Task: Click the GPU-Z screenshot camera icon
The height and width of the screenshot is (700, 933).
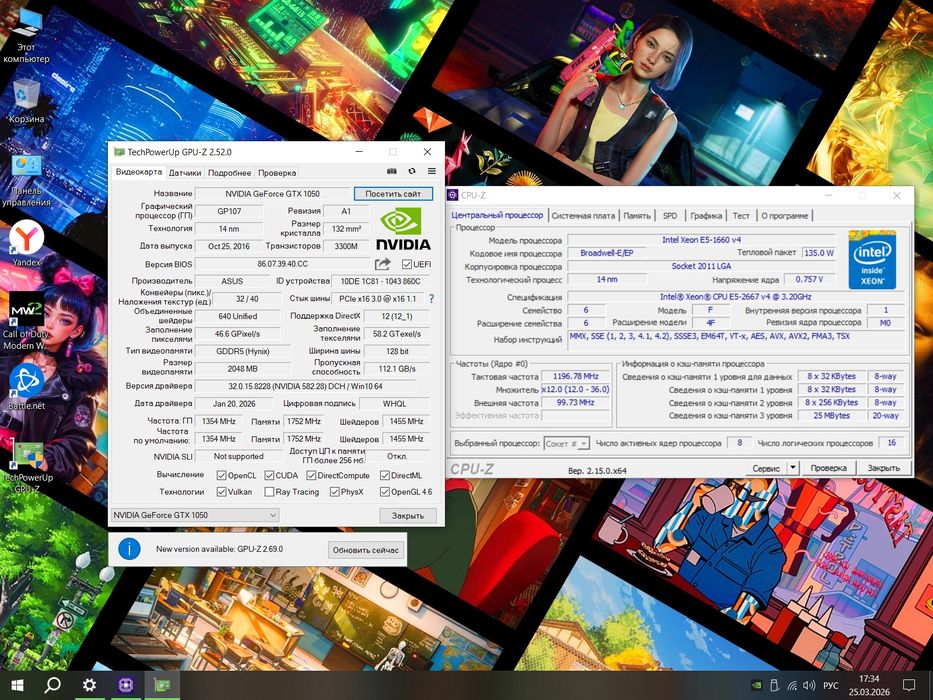Action: pyautogui.click(x=392, y=172)
